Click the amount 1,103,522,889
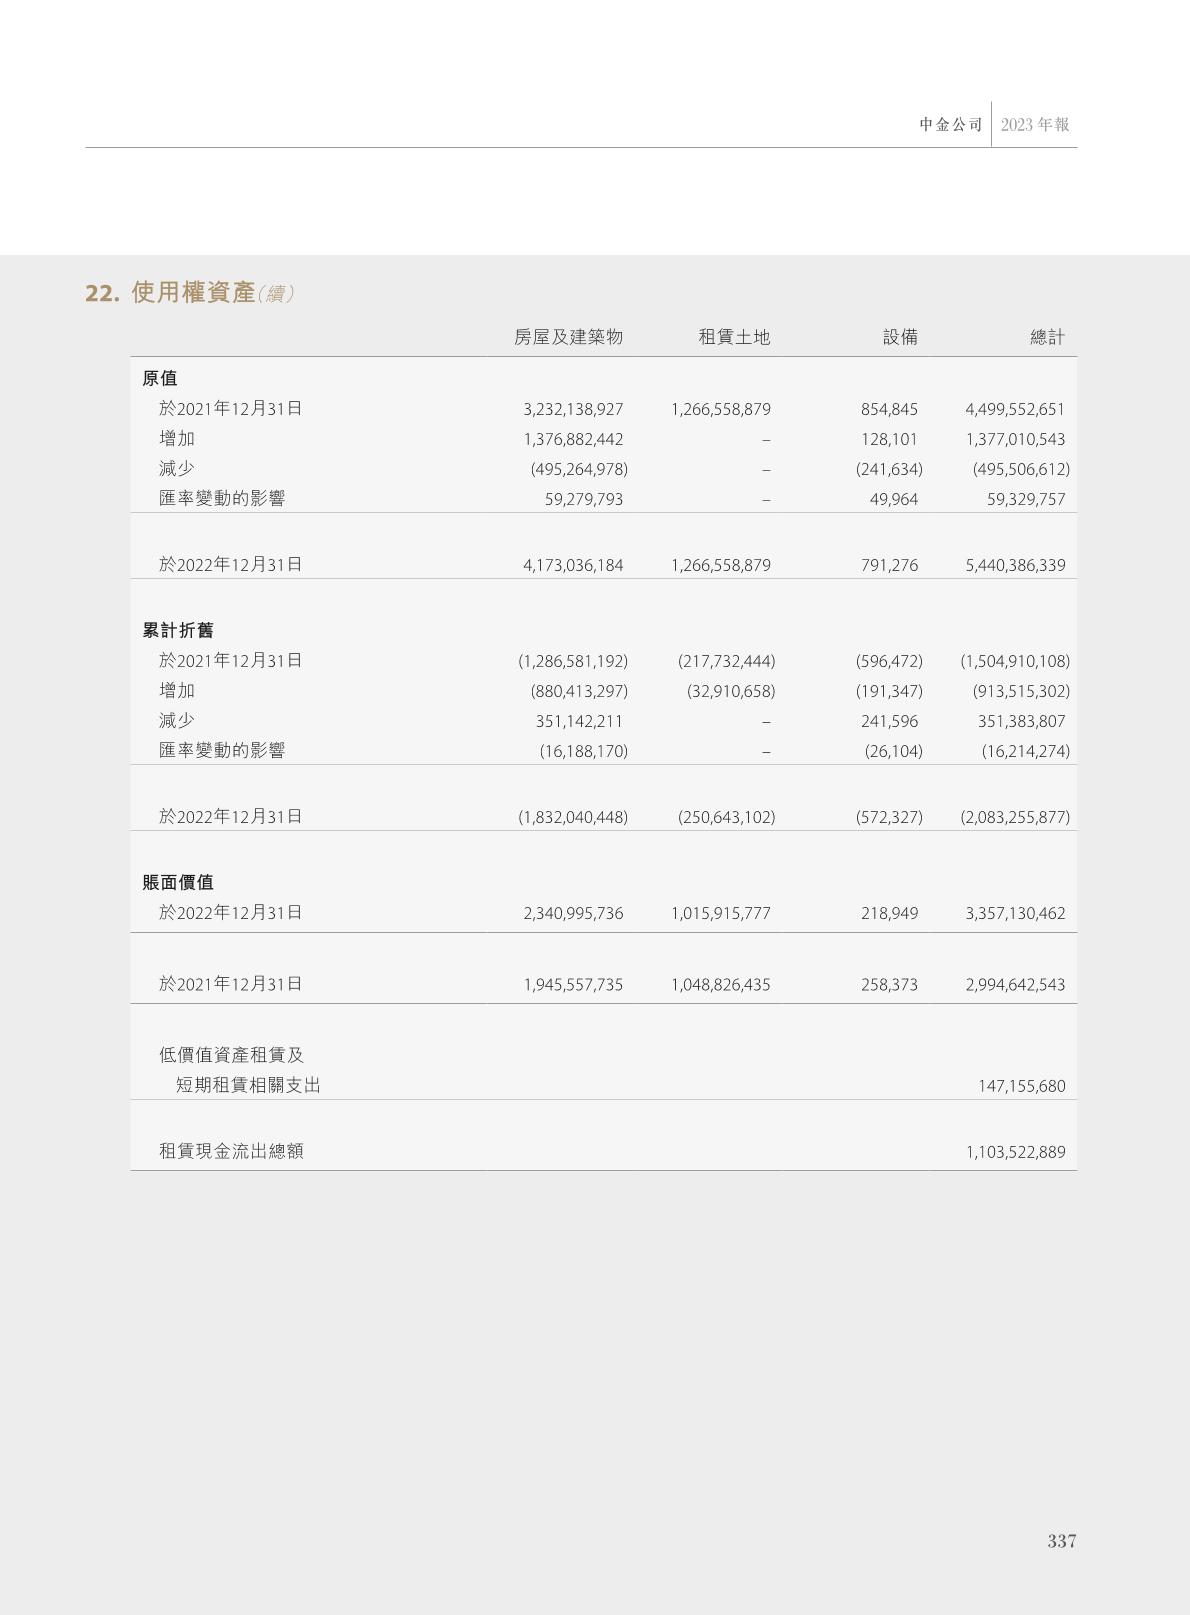This screenshot has width=1190, height=1615. click(x=1015, y=1153)
